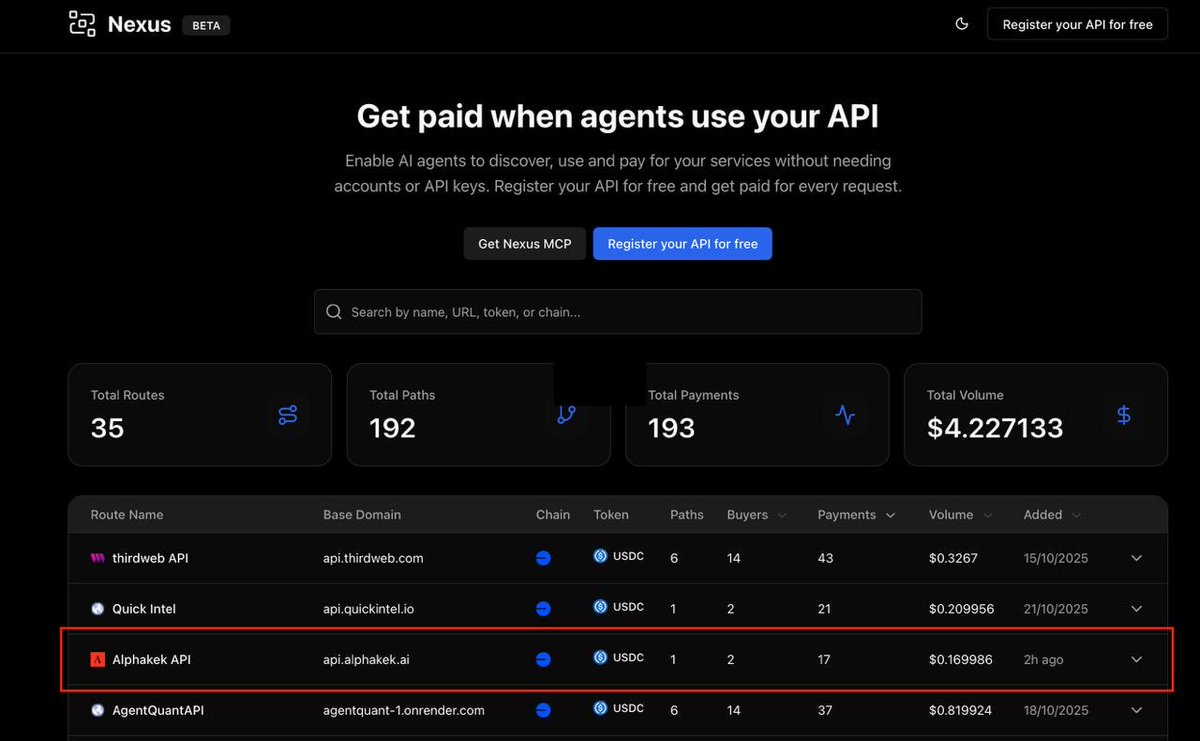The image size is (1200, 741).
Task: Click api.thirdweb.com domain text
Action: tap(373, 558)
